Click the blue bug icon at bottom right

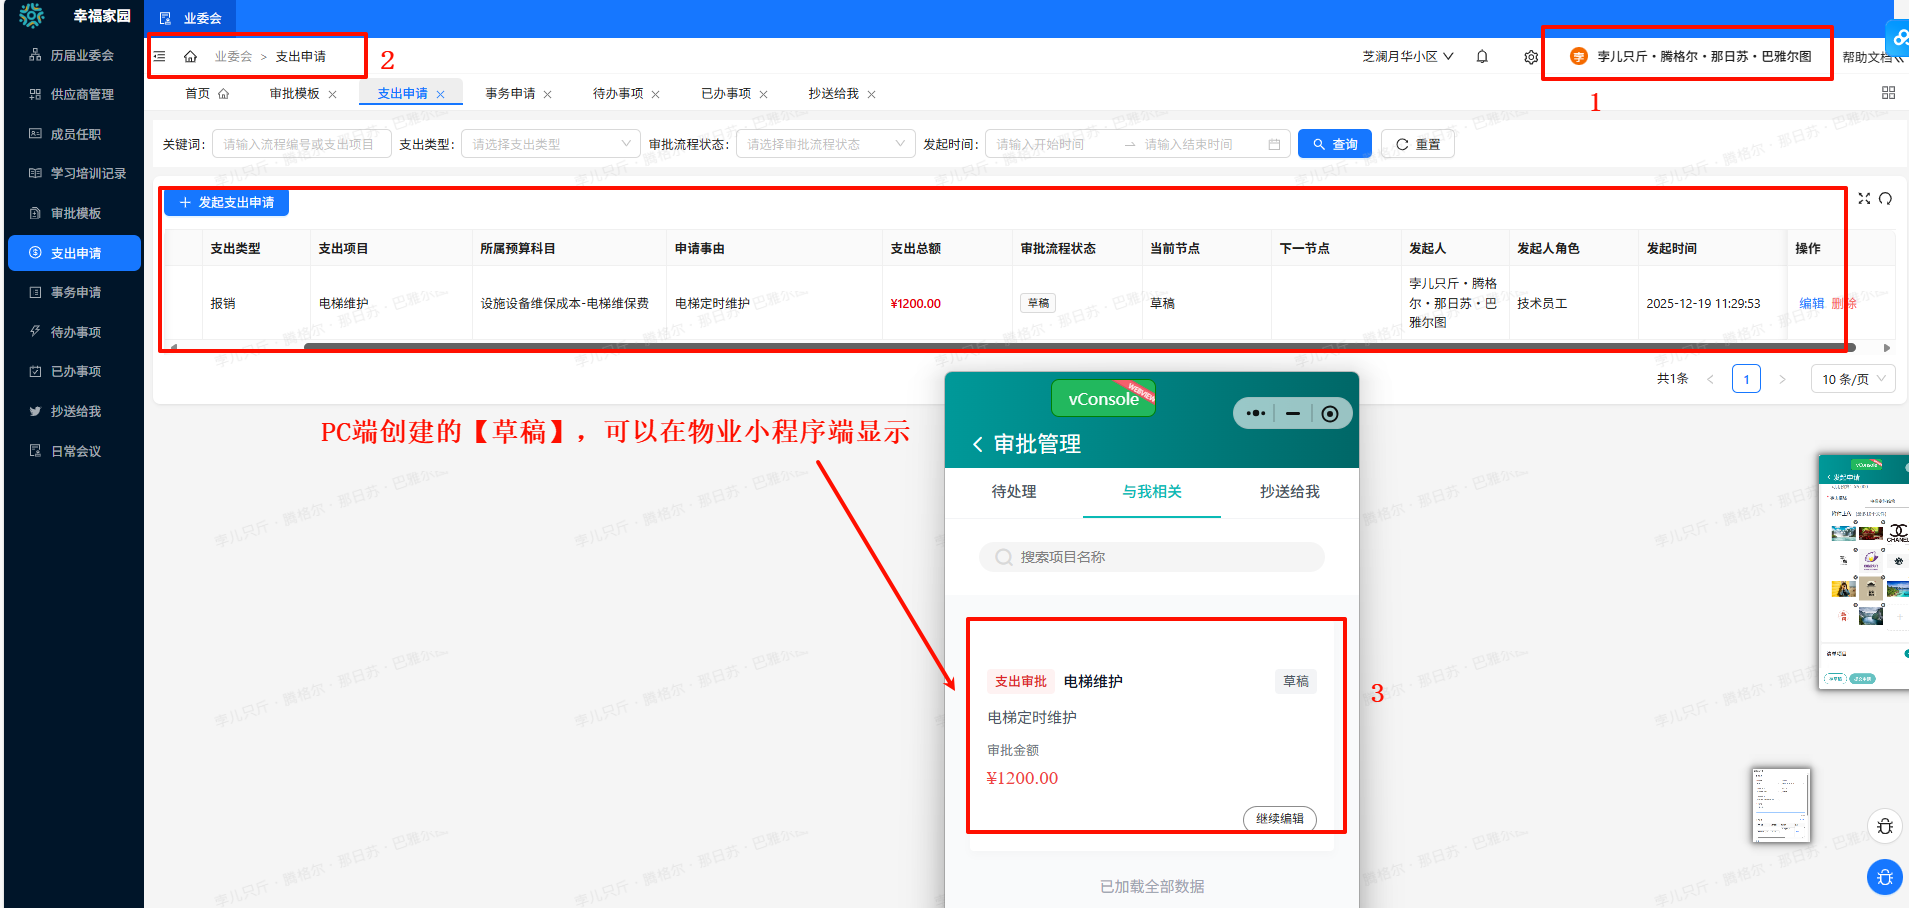1884,878
